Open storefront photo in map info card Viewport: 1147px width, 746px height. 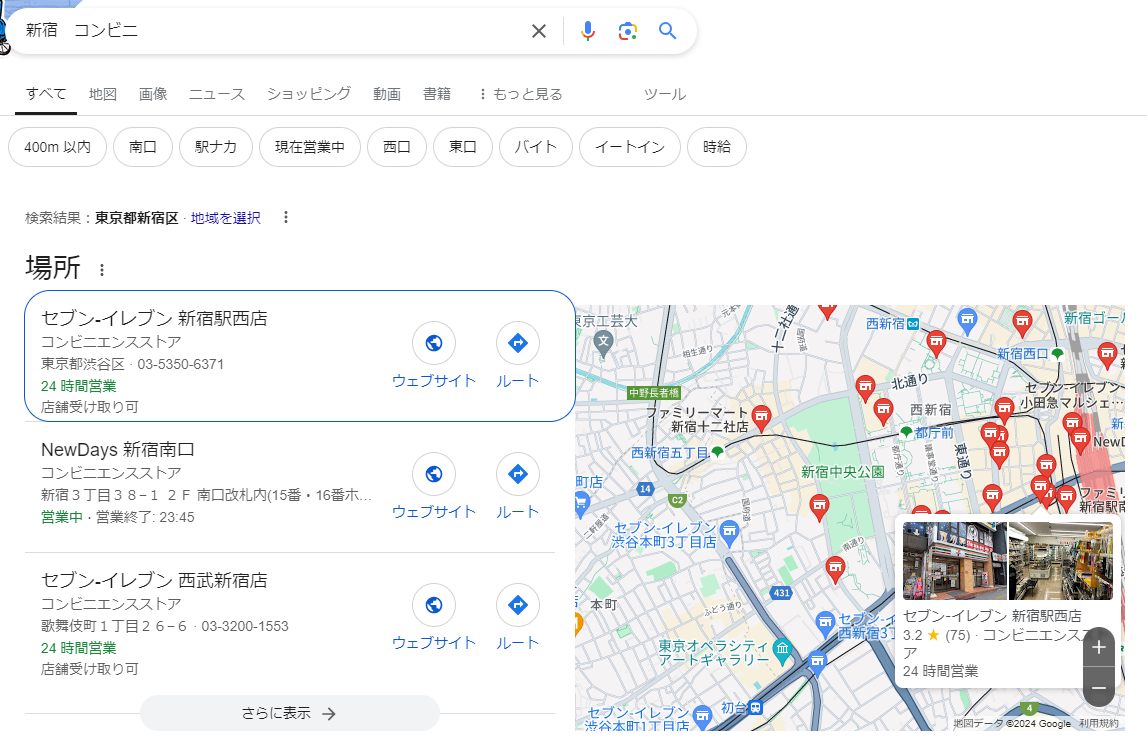point(955,561)
